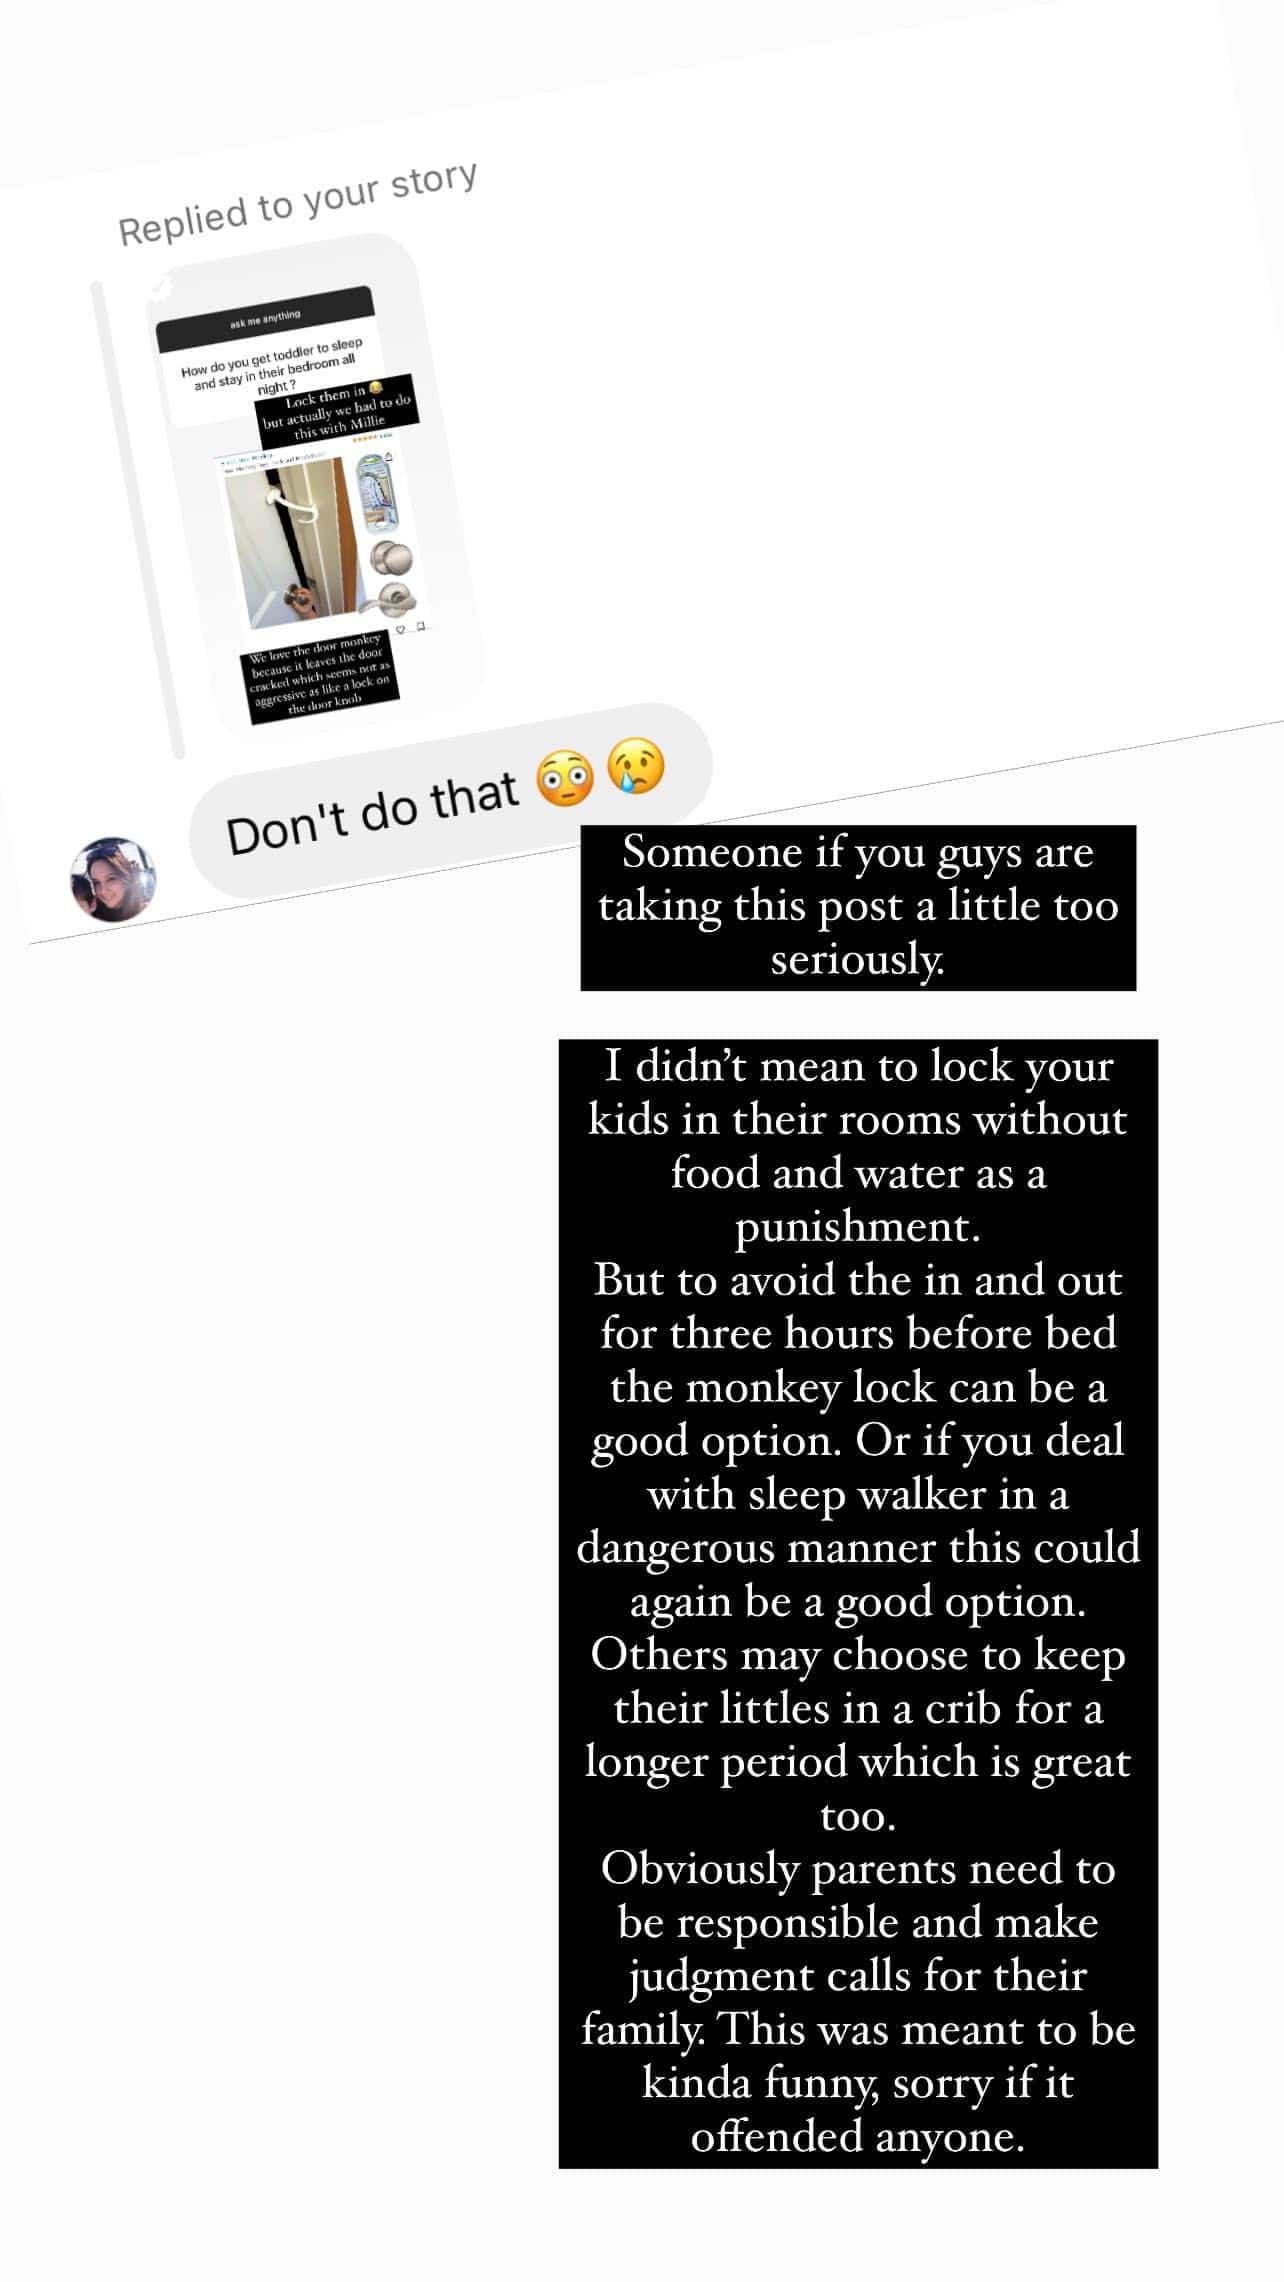The width and height of the screenshot is (1284, 2282).
Task: Click the heart icon under door photo
Action: 402,629
